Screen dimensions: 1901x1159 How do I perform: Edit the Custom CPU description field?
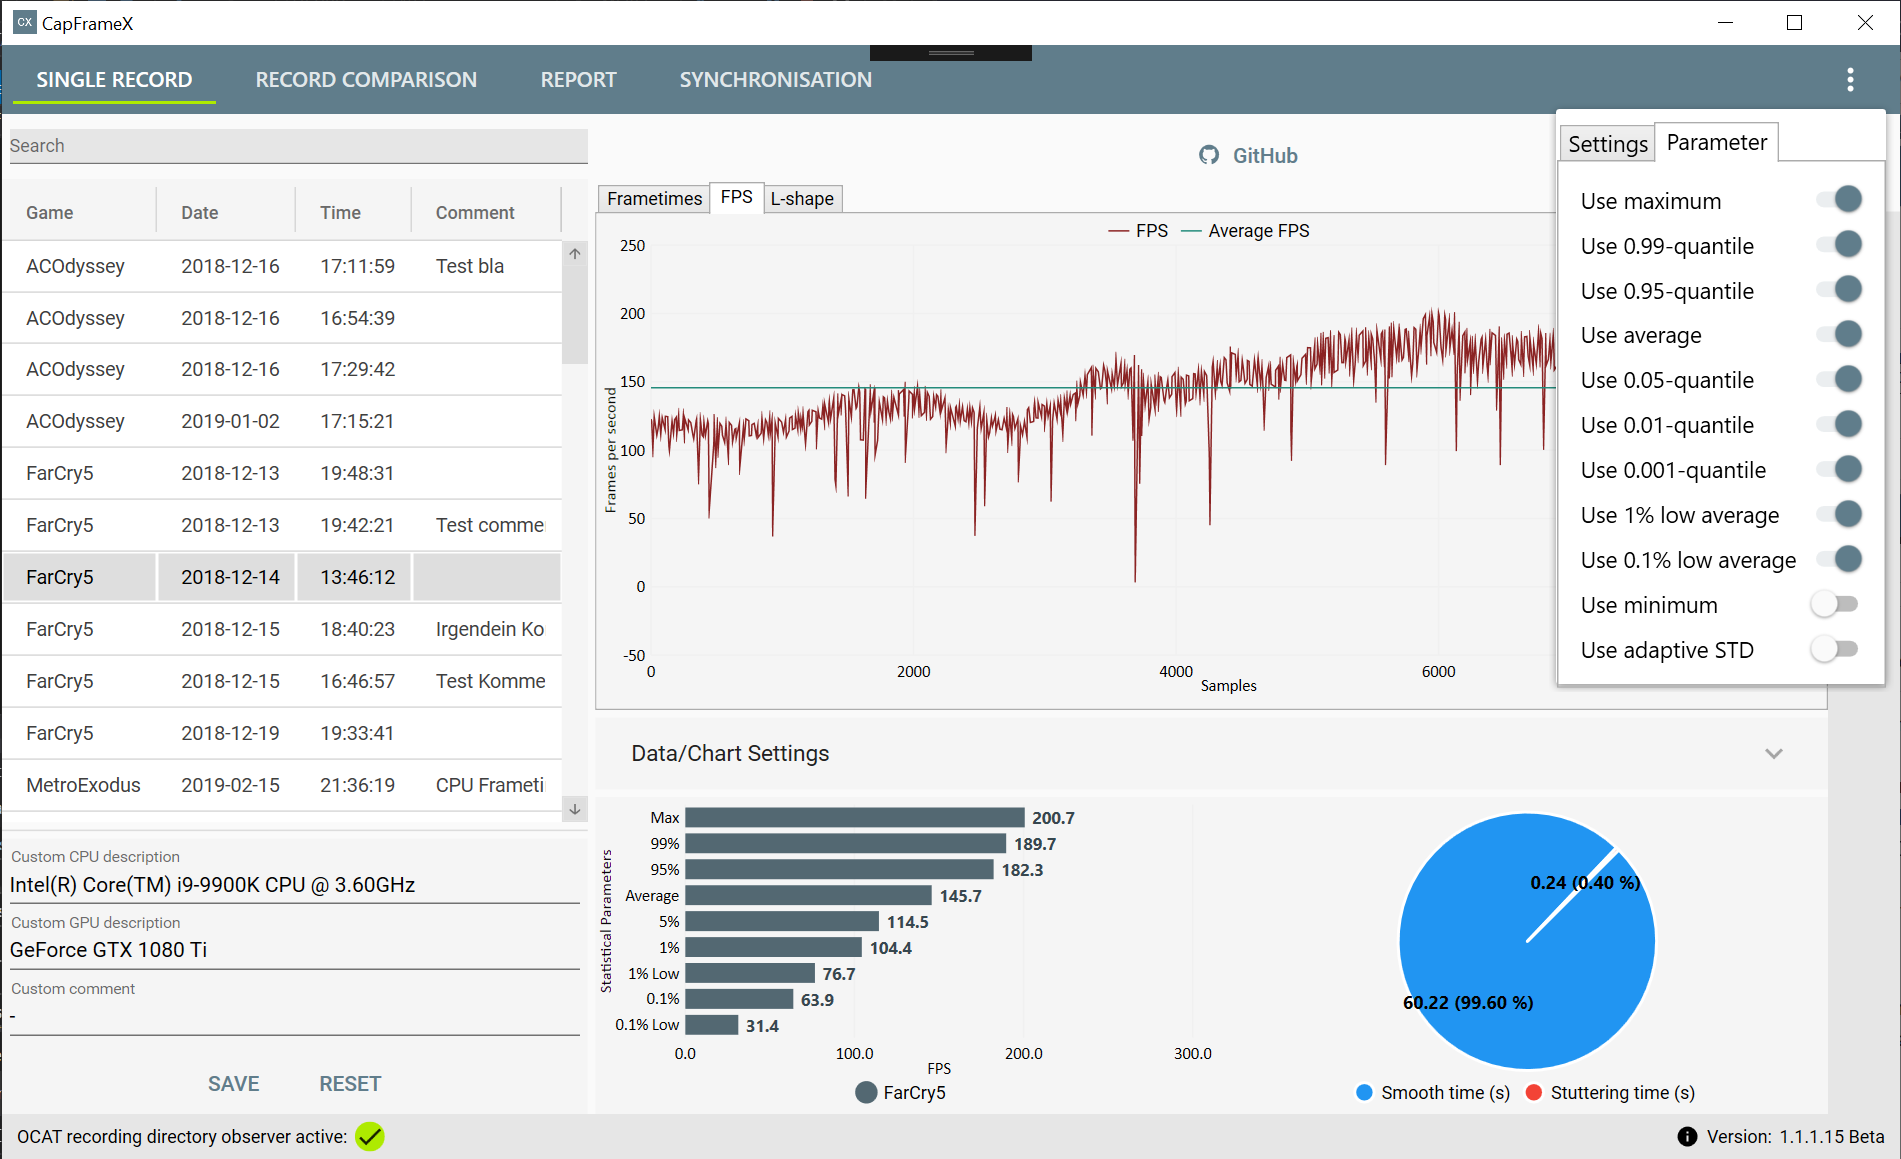pos(294,885)
